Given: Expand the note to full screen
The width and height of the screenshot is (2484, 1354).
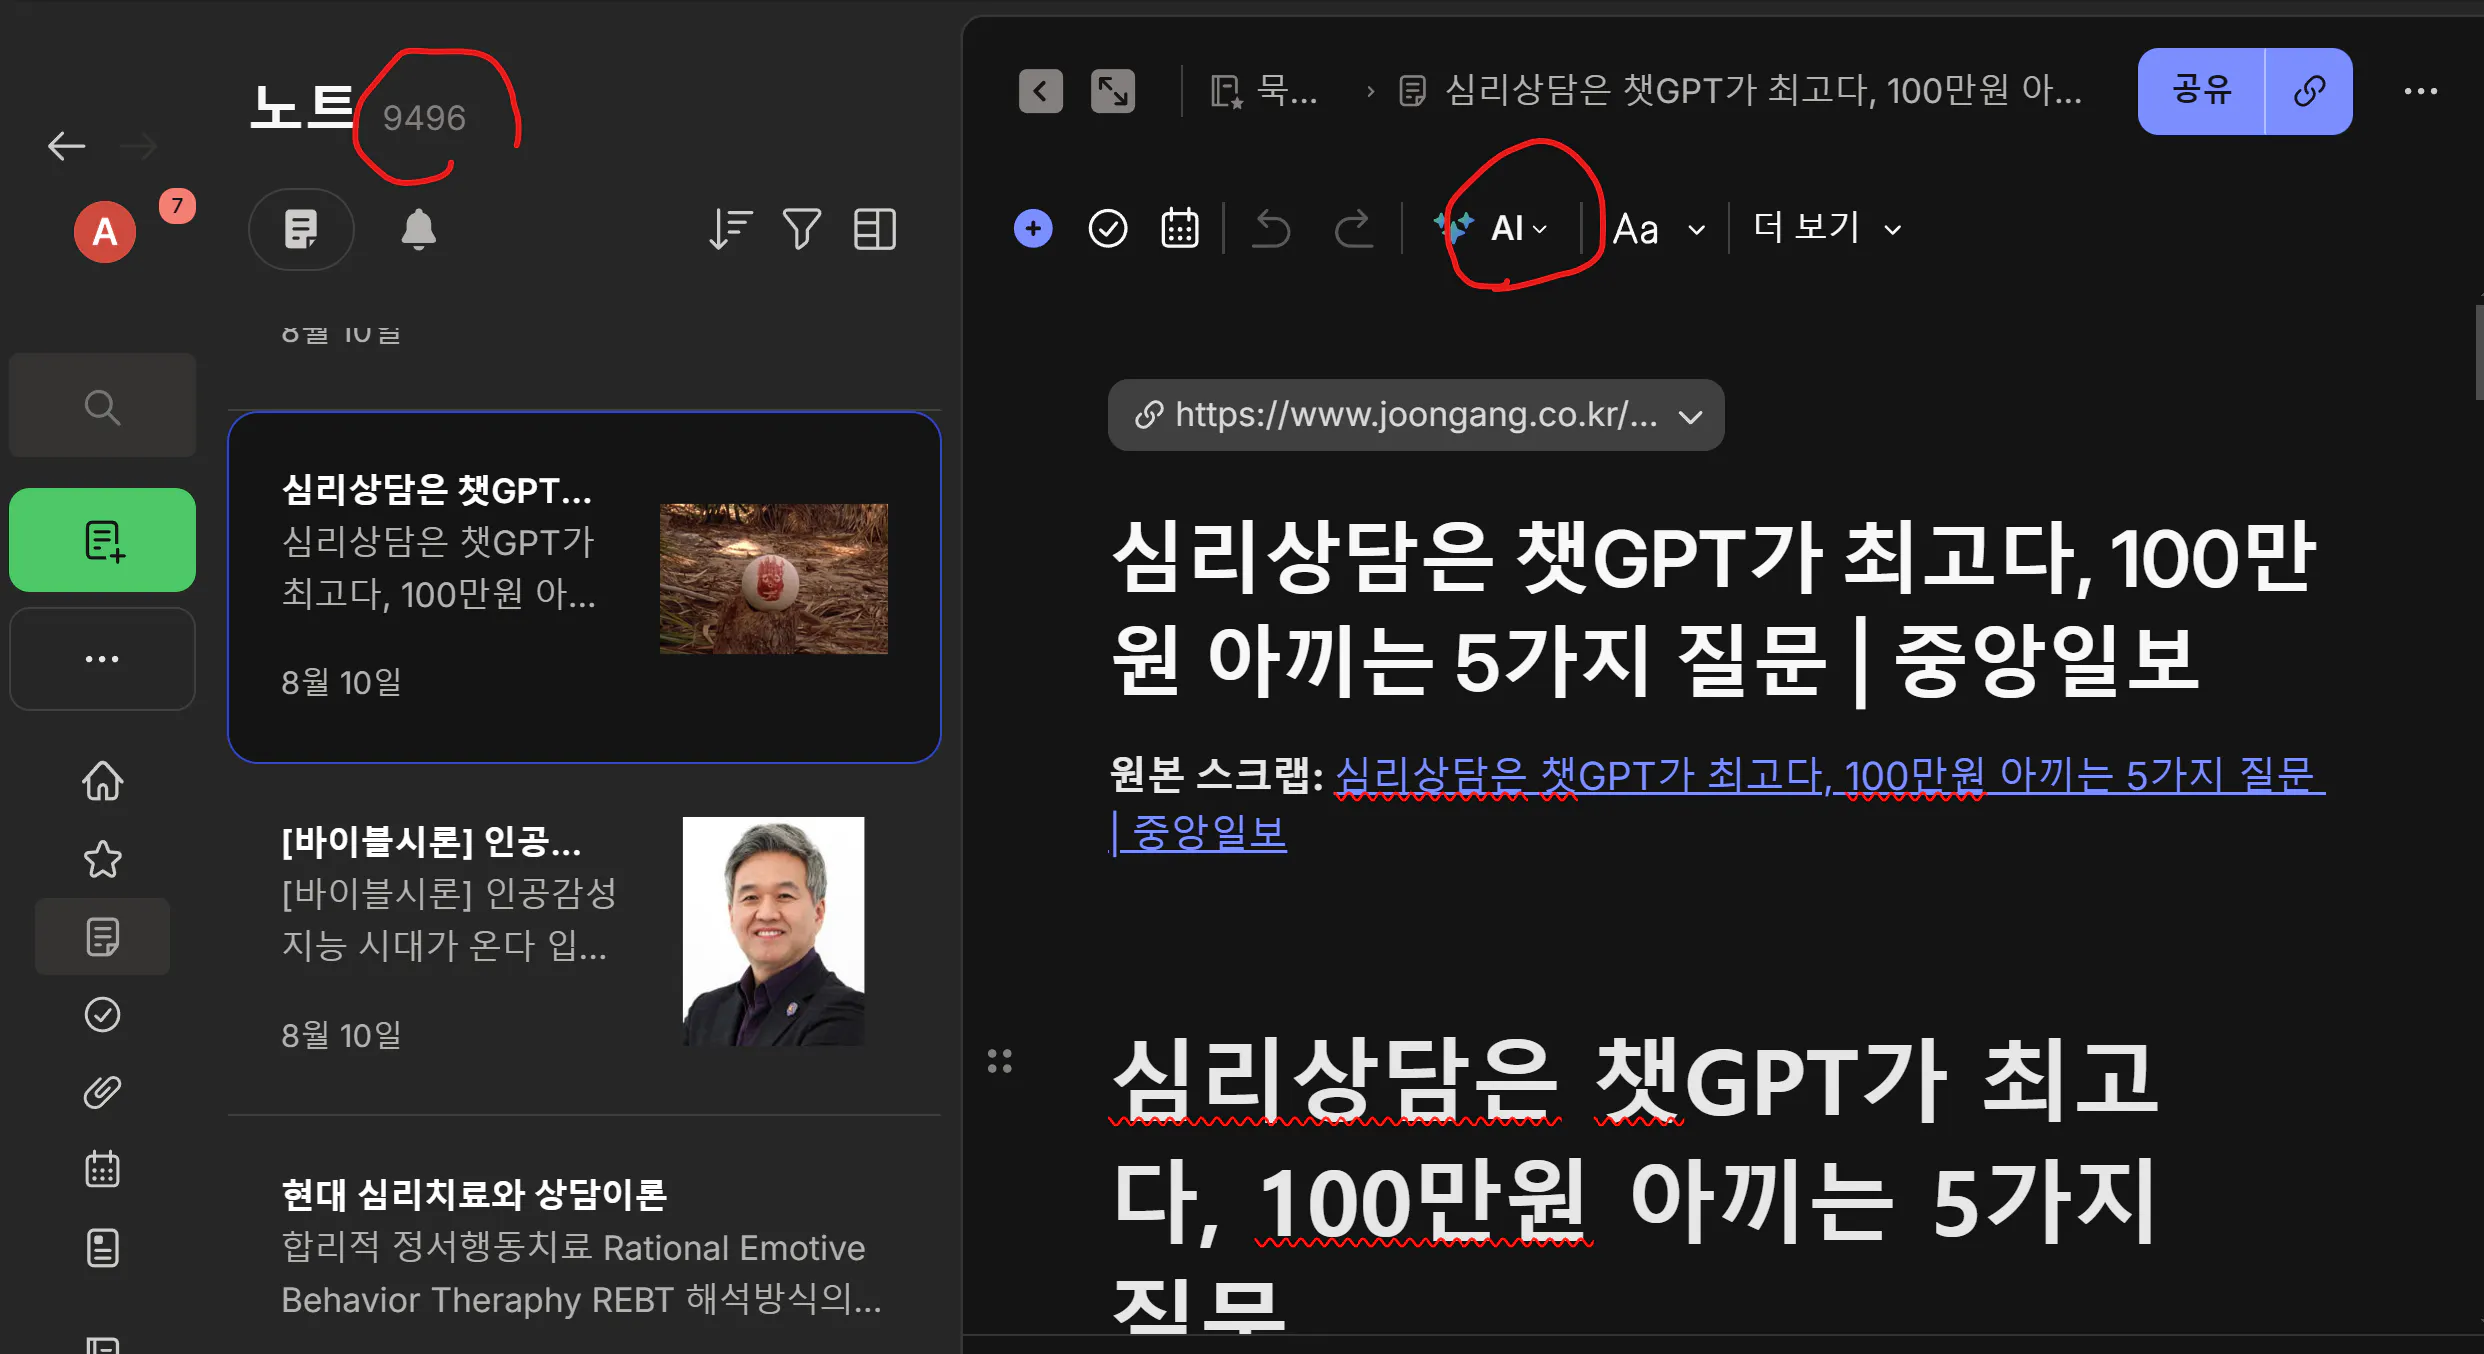Looking at the screenshot, I should [1113, 92].
